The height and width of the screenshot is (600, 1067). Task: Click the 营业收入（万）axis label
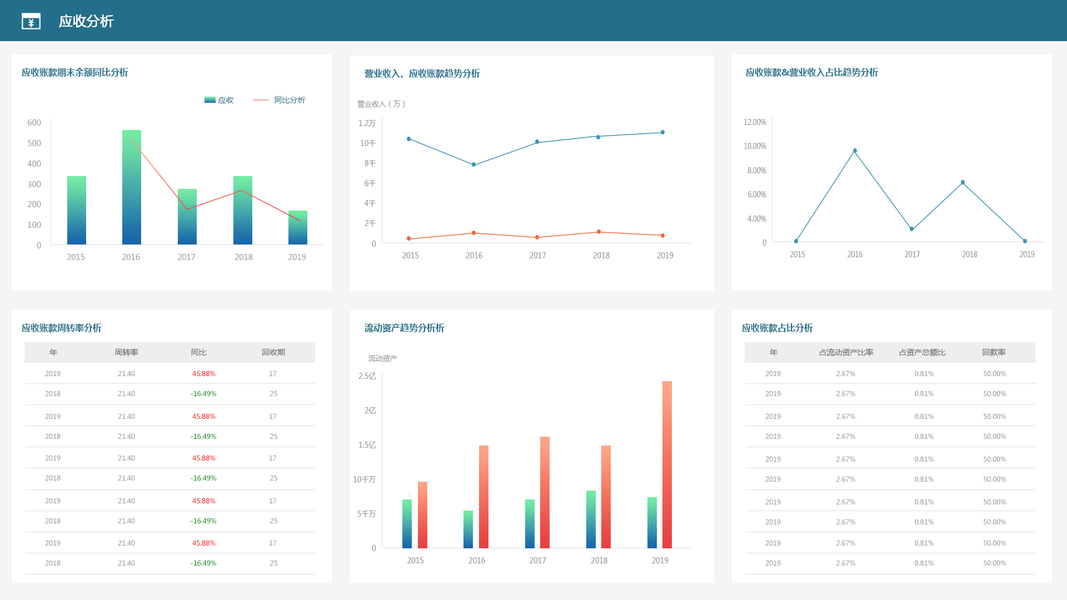tap(382, 104)
